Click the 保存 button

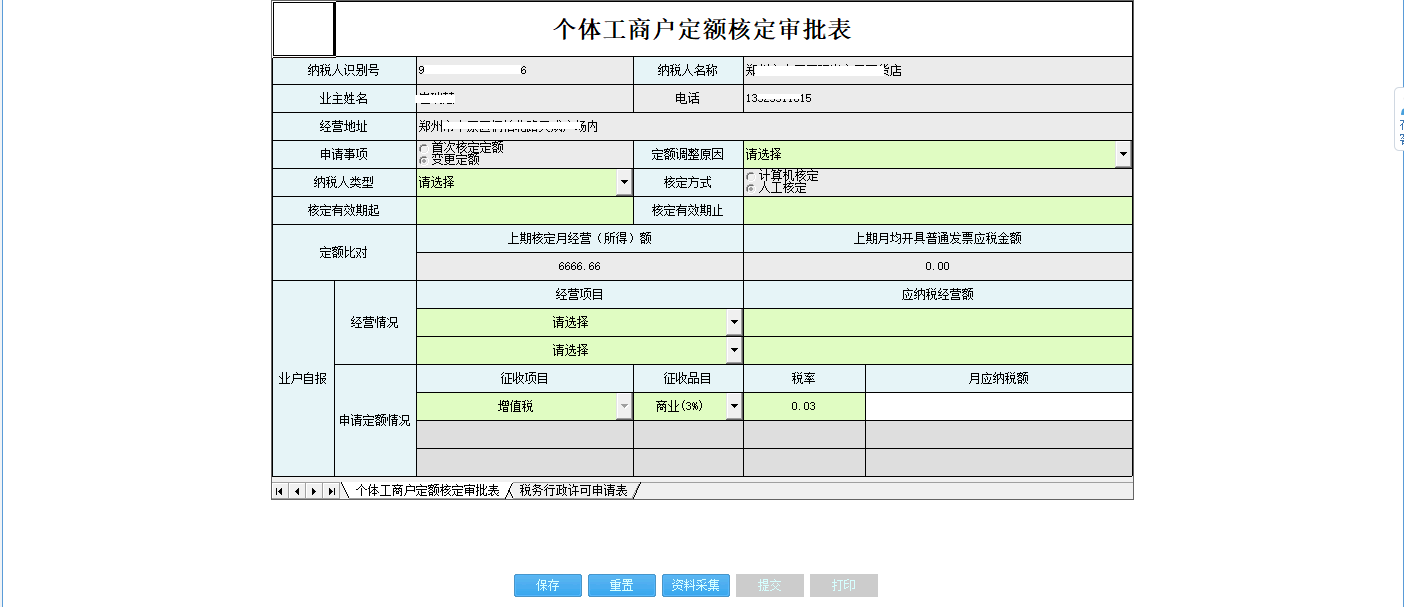[547, 585]
